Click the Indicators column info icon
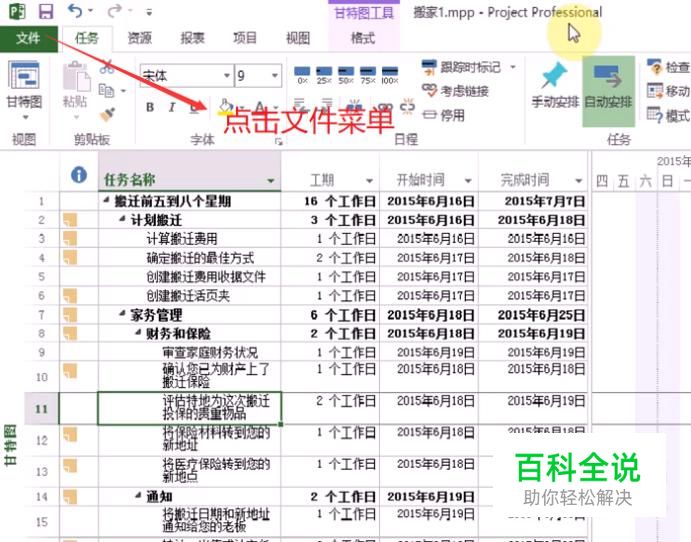This screenshot has height=542, width=691. 79,175
